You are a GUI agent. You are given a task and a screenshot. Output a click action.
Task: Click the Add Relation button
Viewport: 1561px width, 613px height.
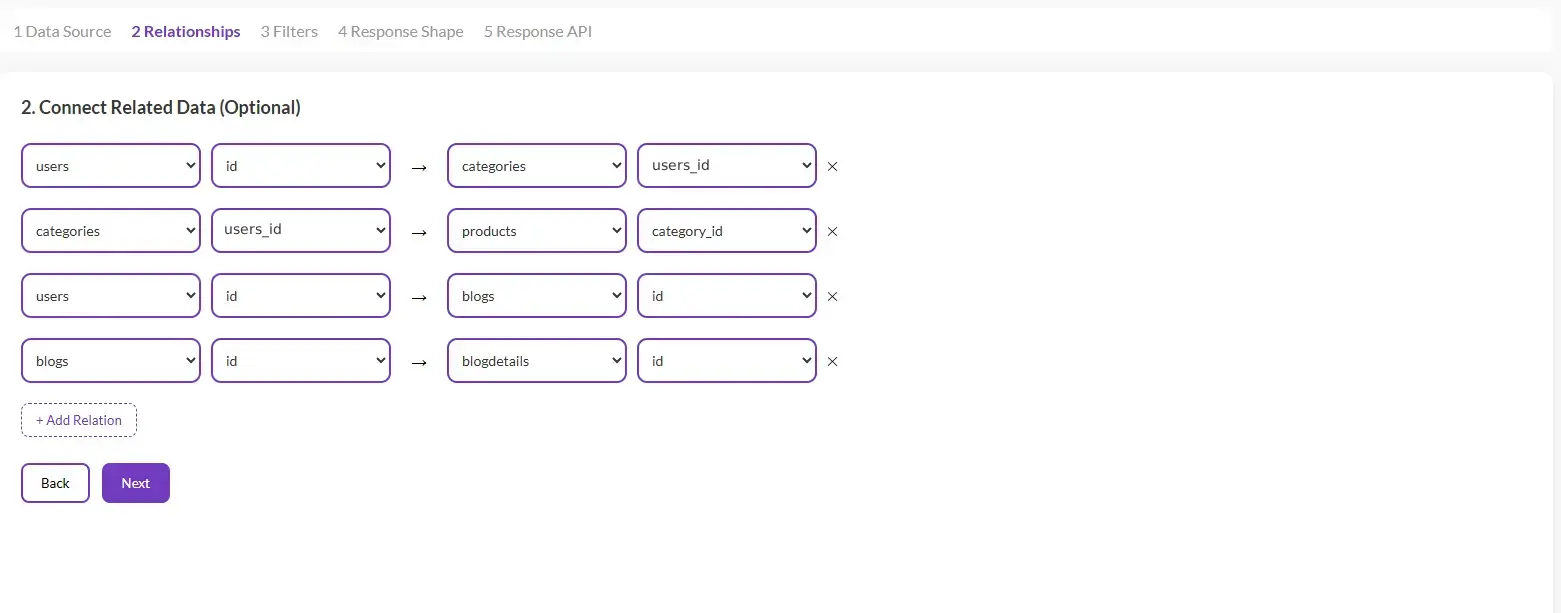pyautogui.click(x=79, y=421)
